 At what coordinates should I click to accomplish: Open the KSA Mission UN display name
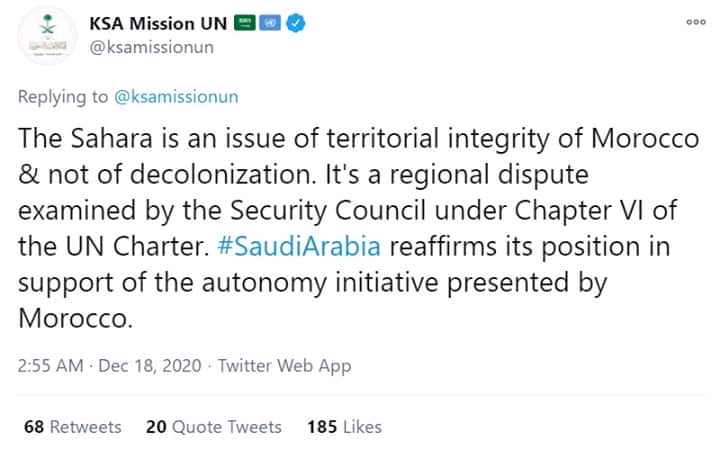coord(157,24)
